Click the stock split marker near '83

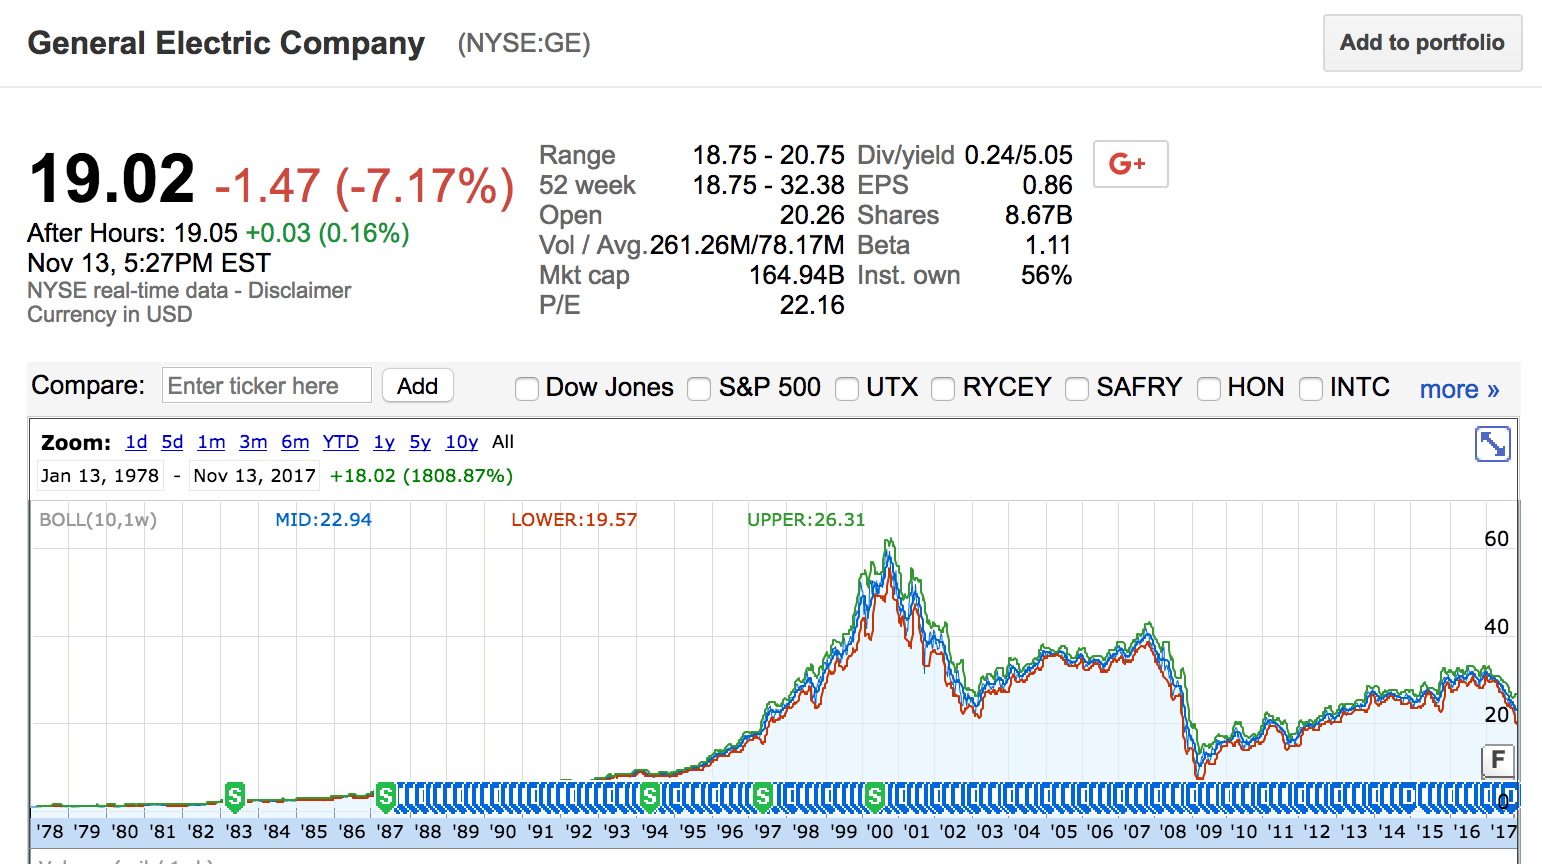[x=235, y=797]
